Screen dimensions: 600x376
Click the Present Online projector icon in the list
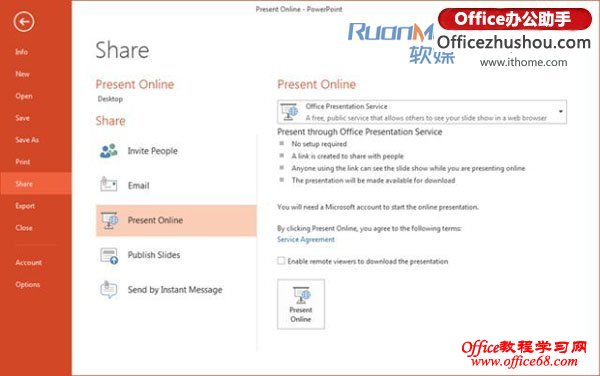coord(109,220)
